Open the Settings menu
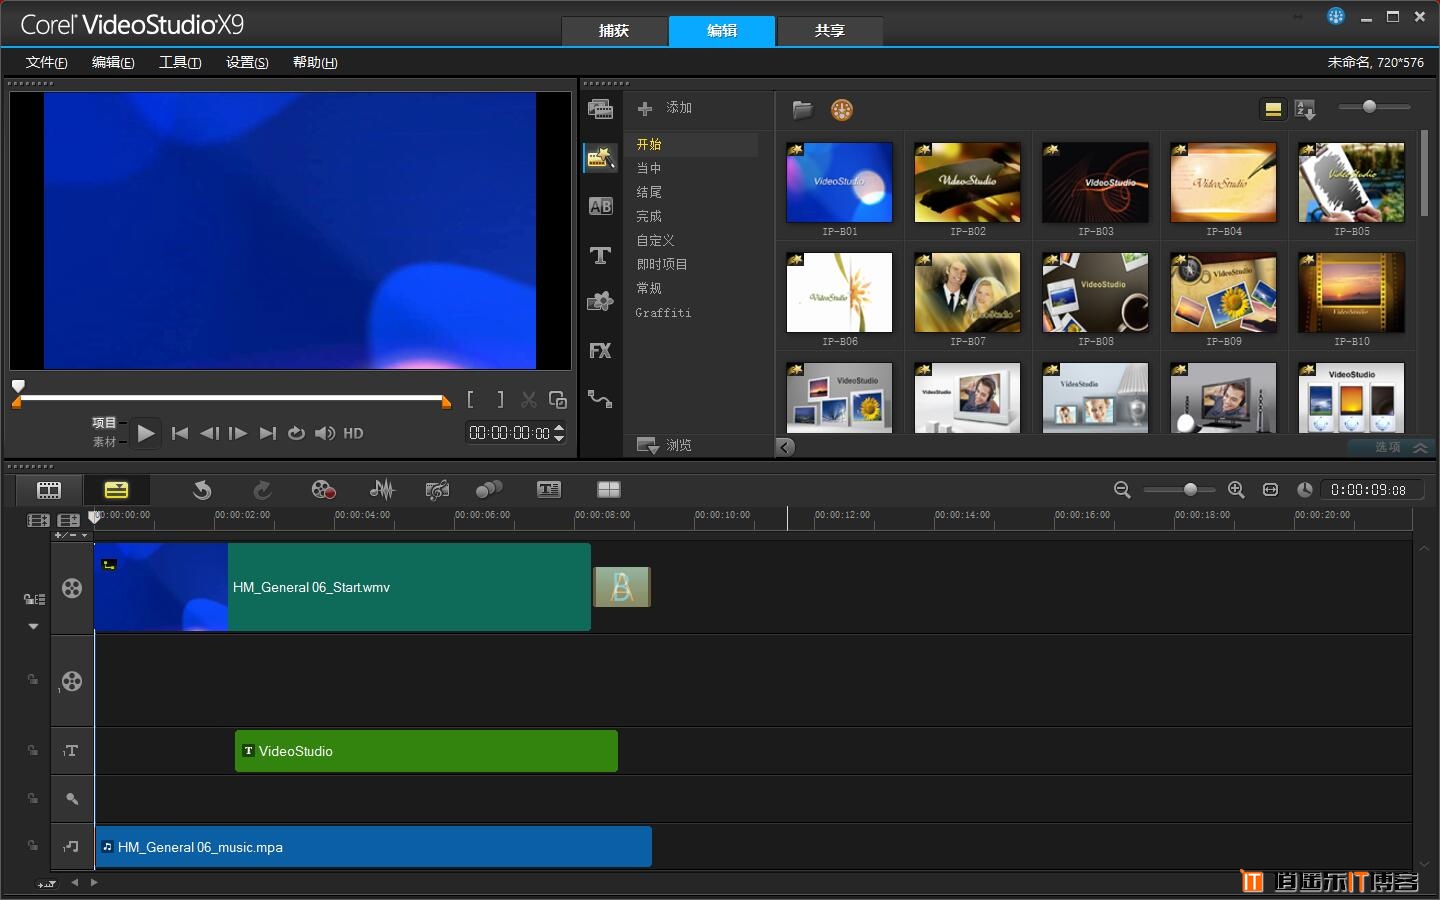The height and width of the screenshot is (900, 1440). (x=247, y=62)
